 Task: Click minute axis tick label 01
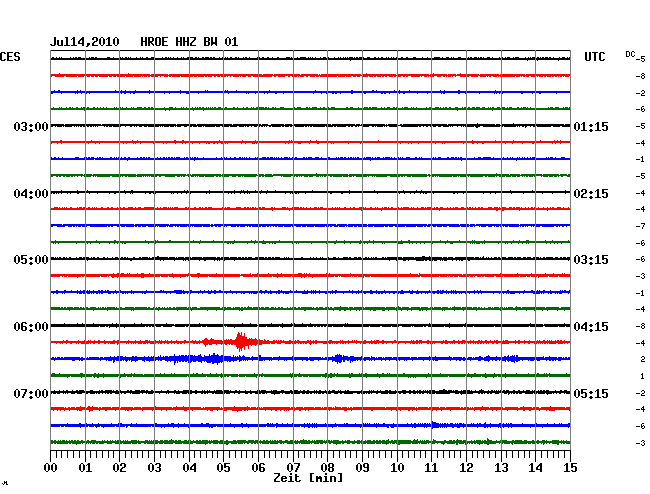[x=85, y=468]
